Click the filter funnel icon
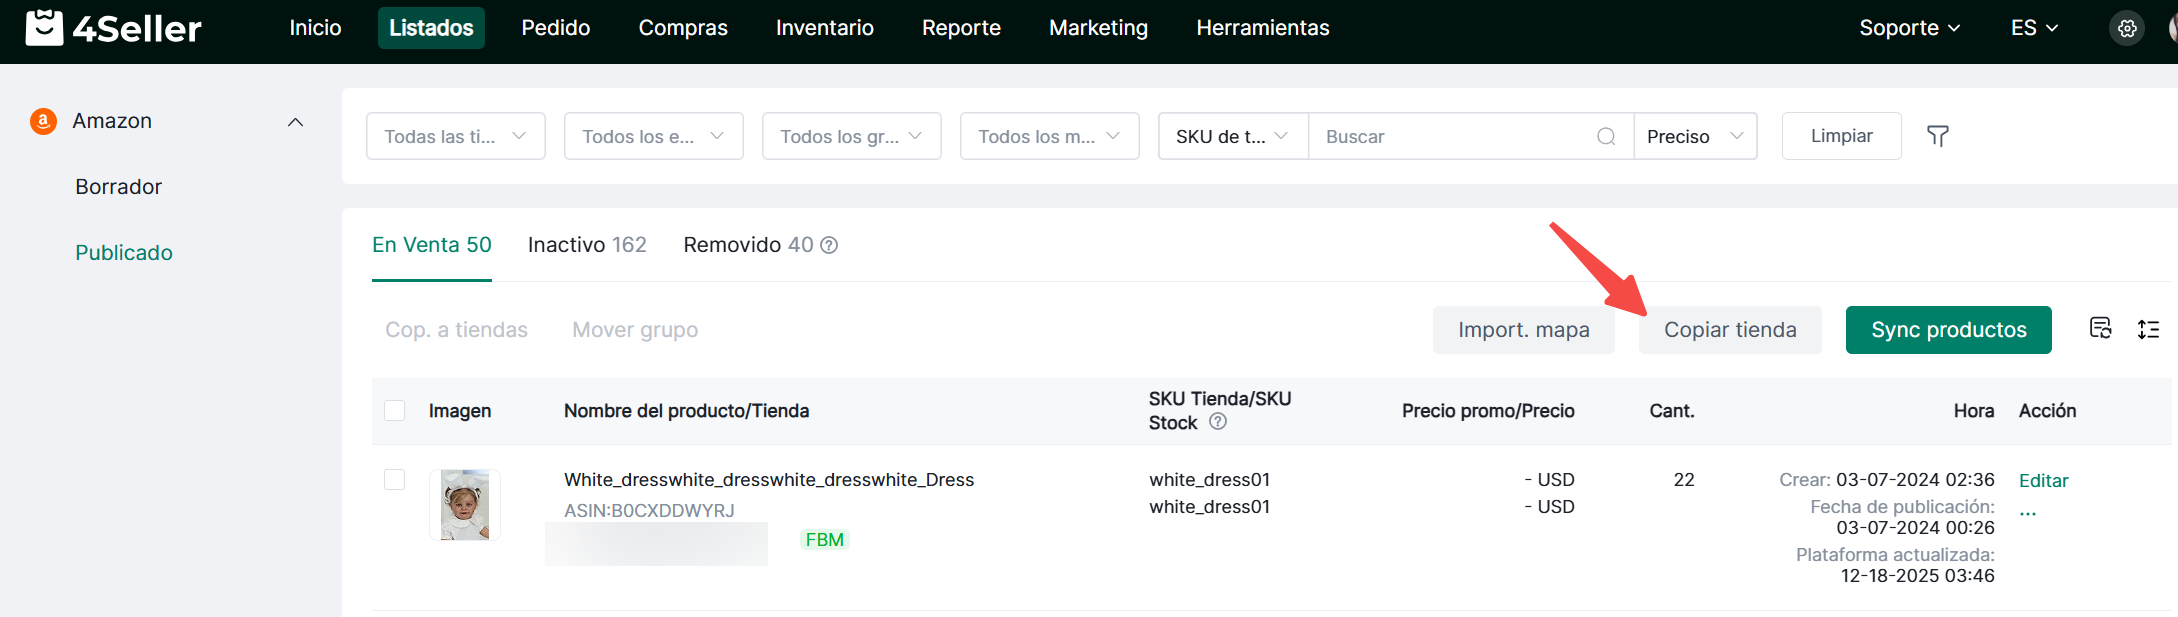Image resolution: width=2178 pixels, height=617 pixels. coord(1937,136)
